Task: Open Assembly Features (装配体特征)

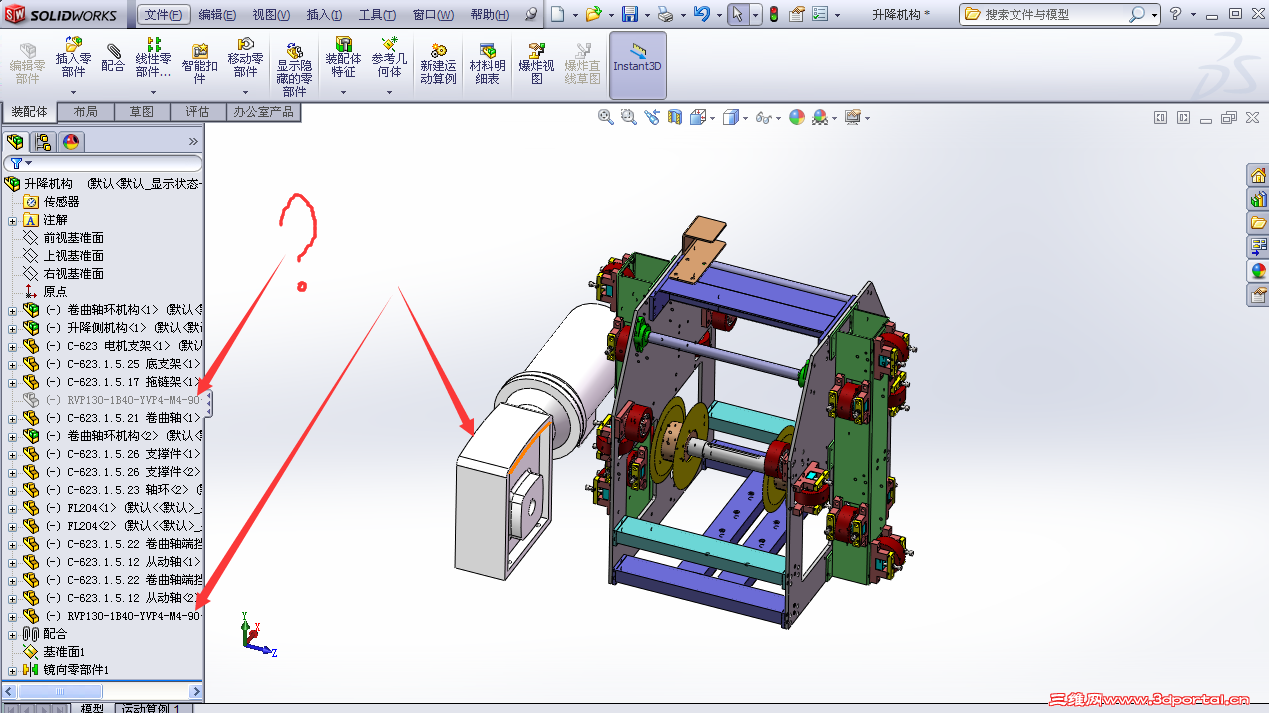Action: (x=343, y=58)
